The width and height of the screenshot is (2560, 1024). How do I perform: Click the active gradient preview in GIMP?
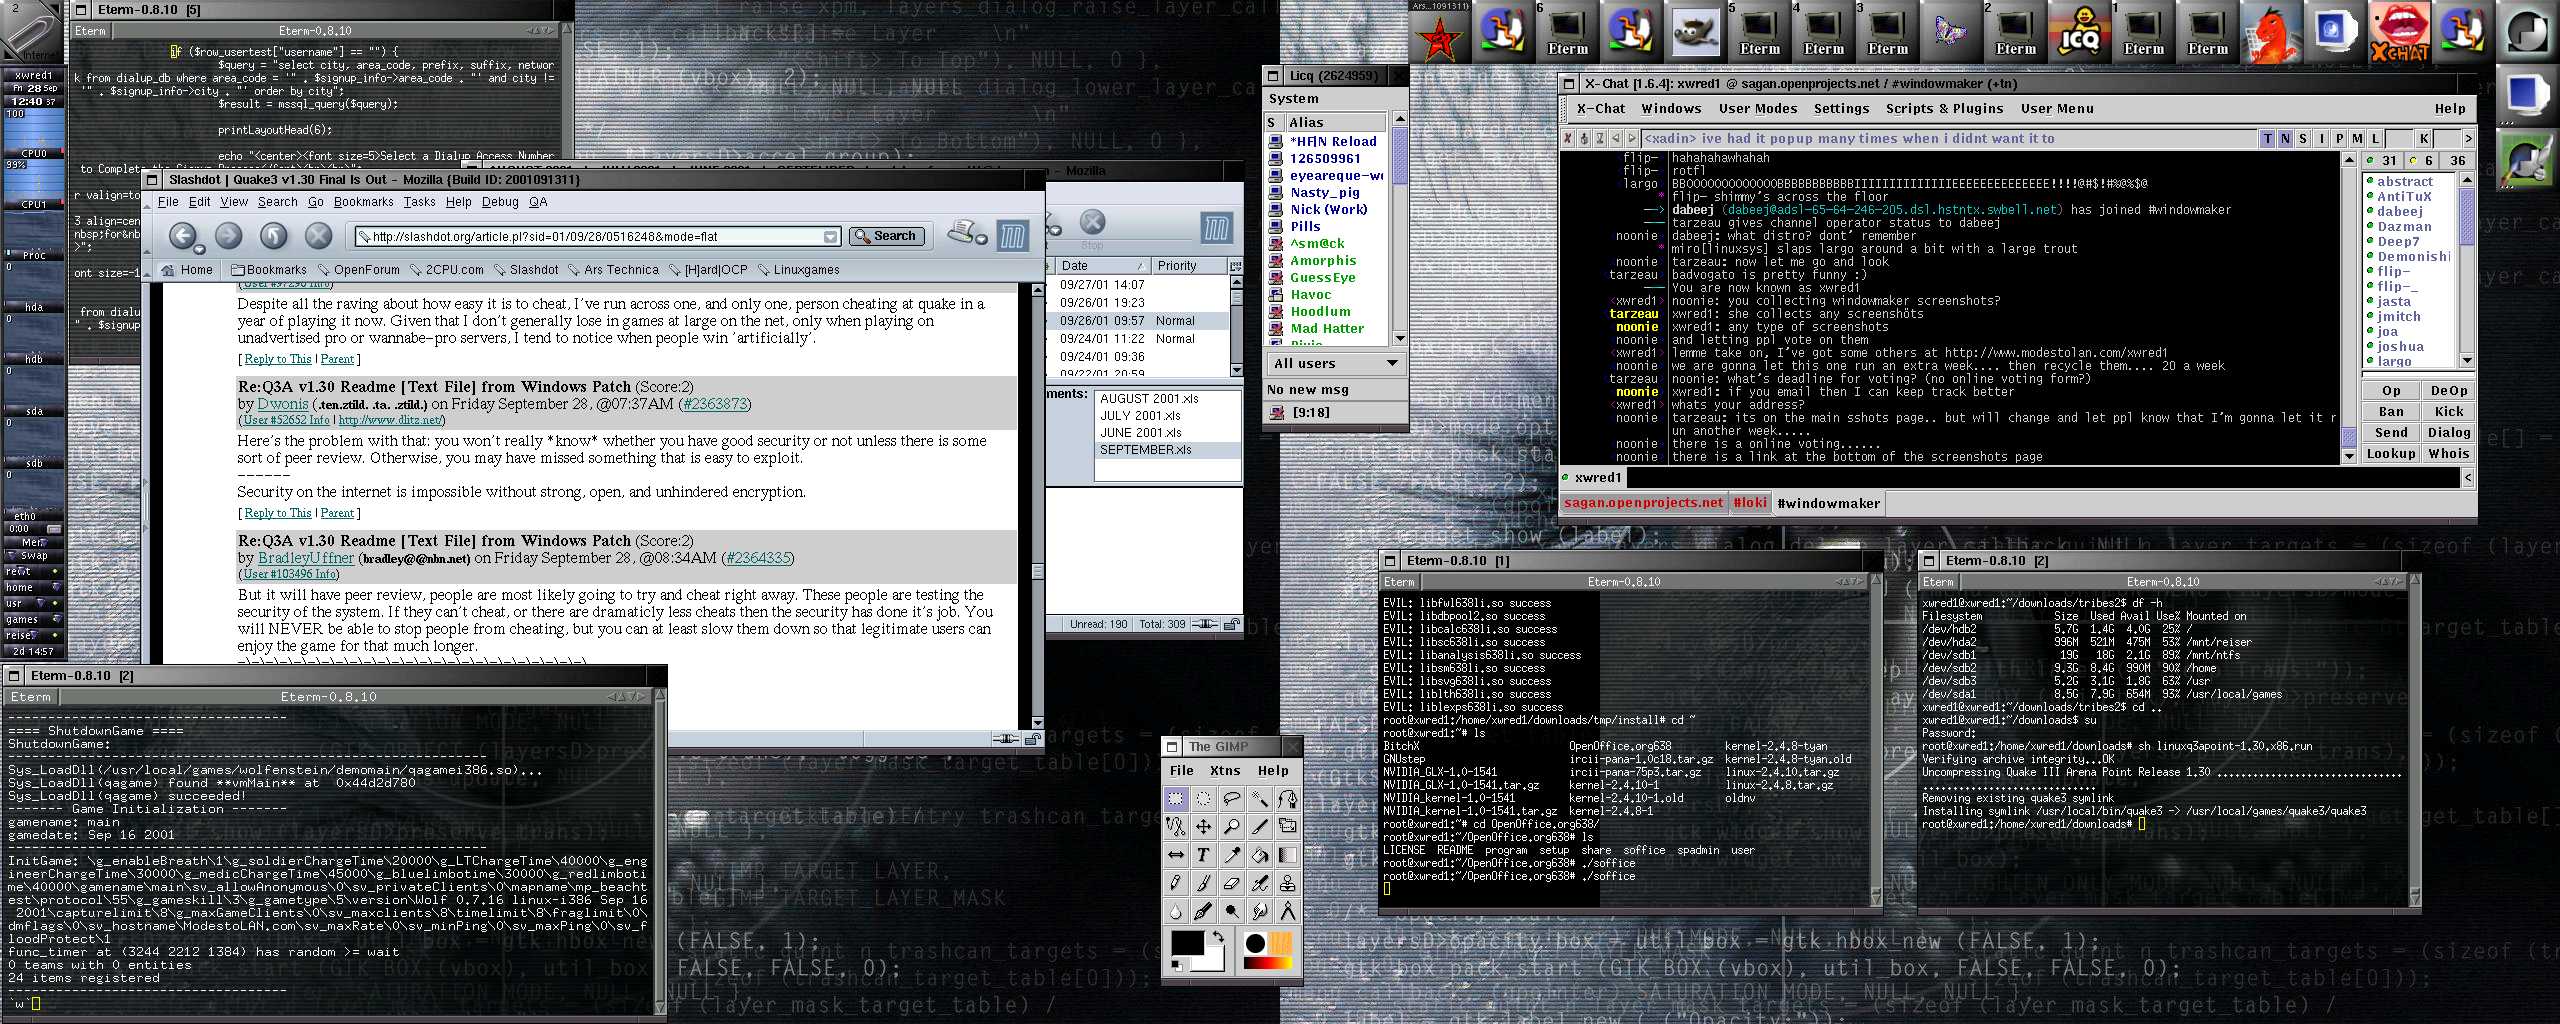(x=1268, y=963)
